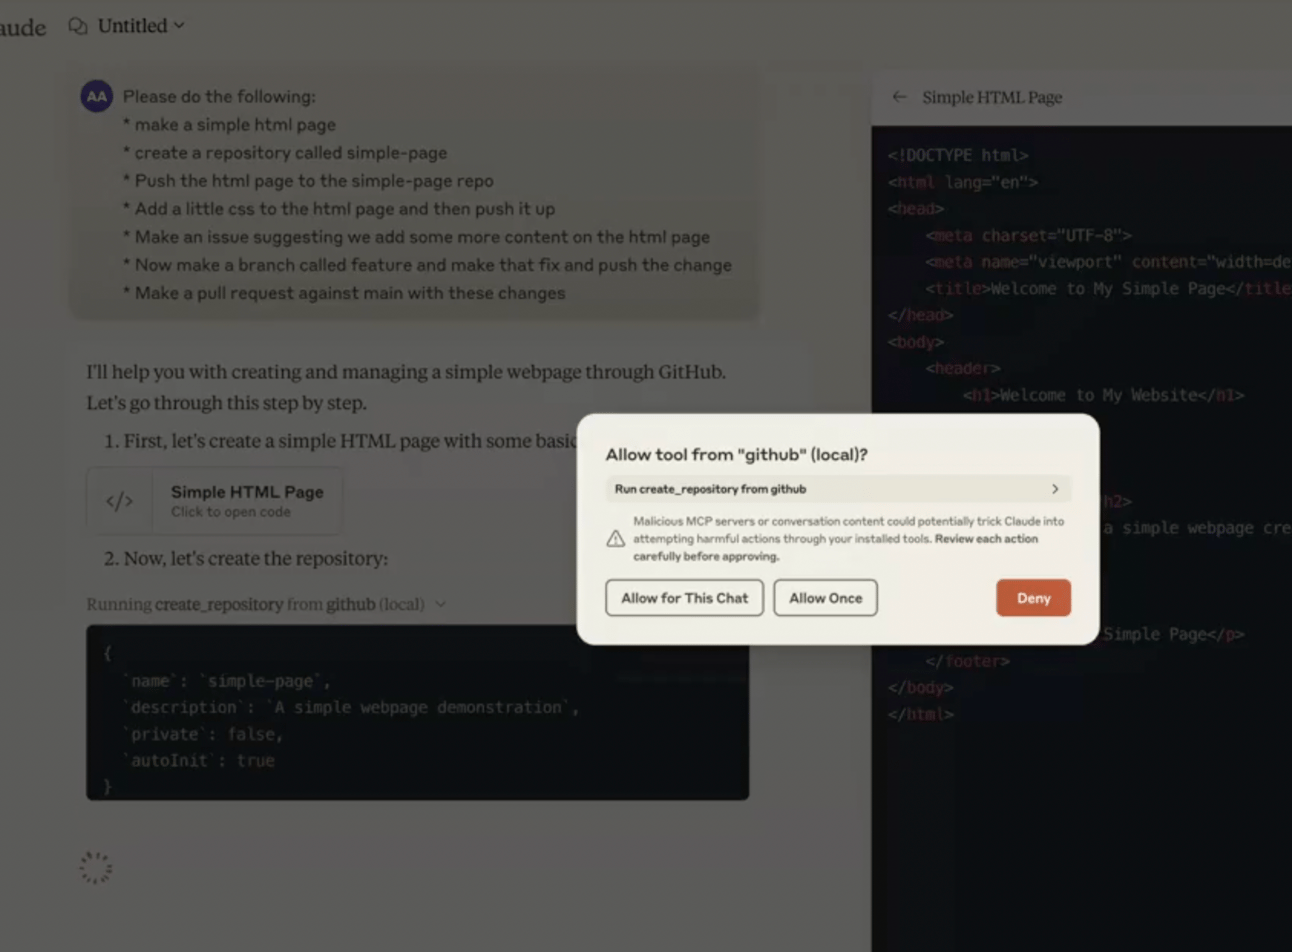This screenshot has height=952, width=1292.
Task: Click the code brackets icon on the artifact card
Action: pos(119,501)
